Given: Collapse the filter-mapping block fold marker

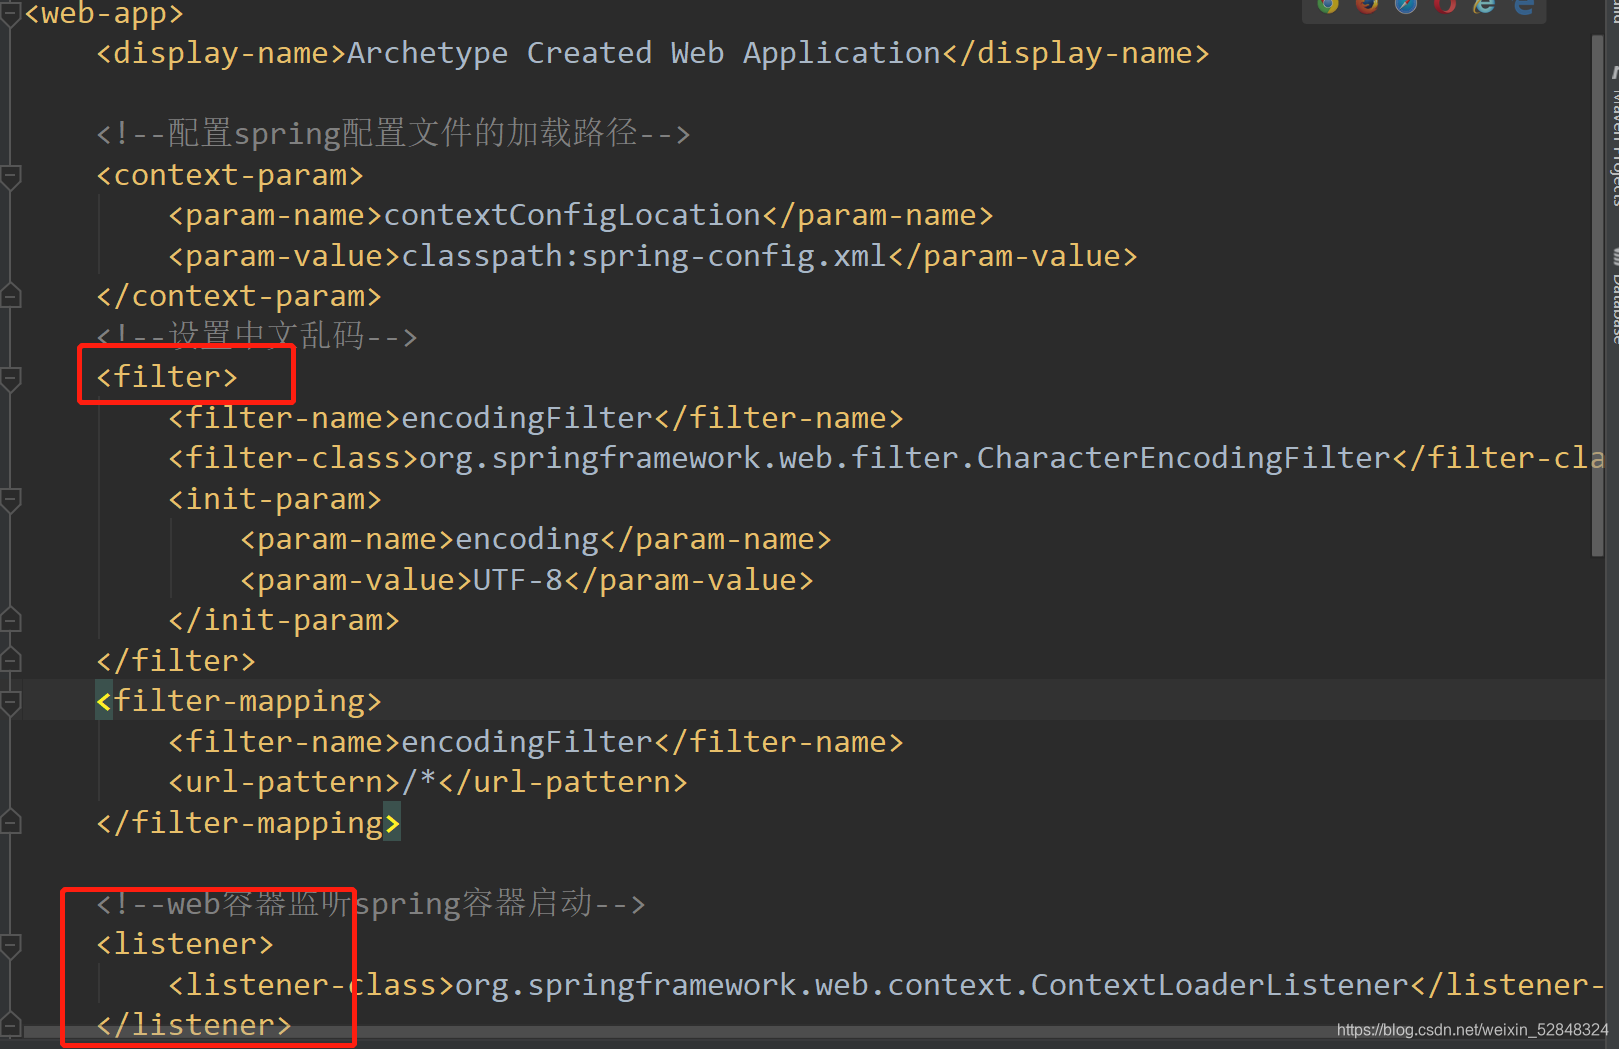Looking at the screenshot, I should pos(10,702).
